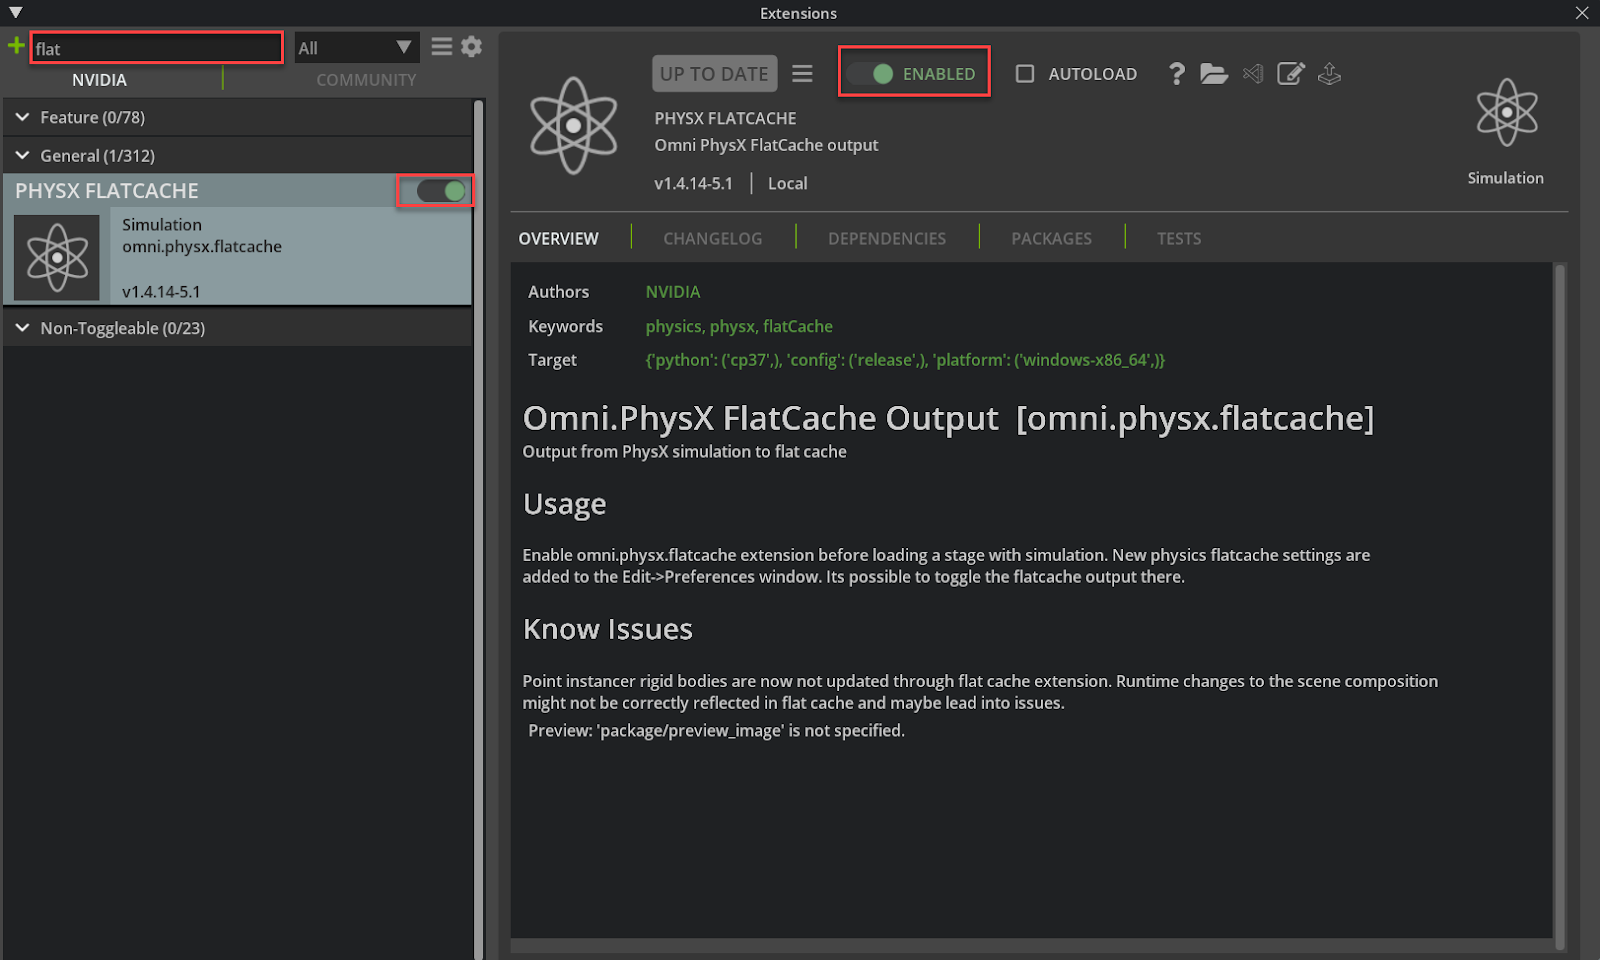Screen dimensions: 1600x960
Task: Click the 'Authors' label
Action: click(558, 292)
